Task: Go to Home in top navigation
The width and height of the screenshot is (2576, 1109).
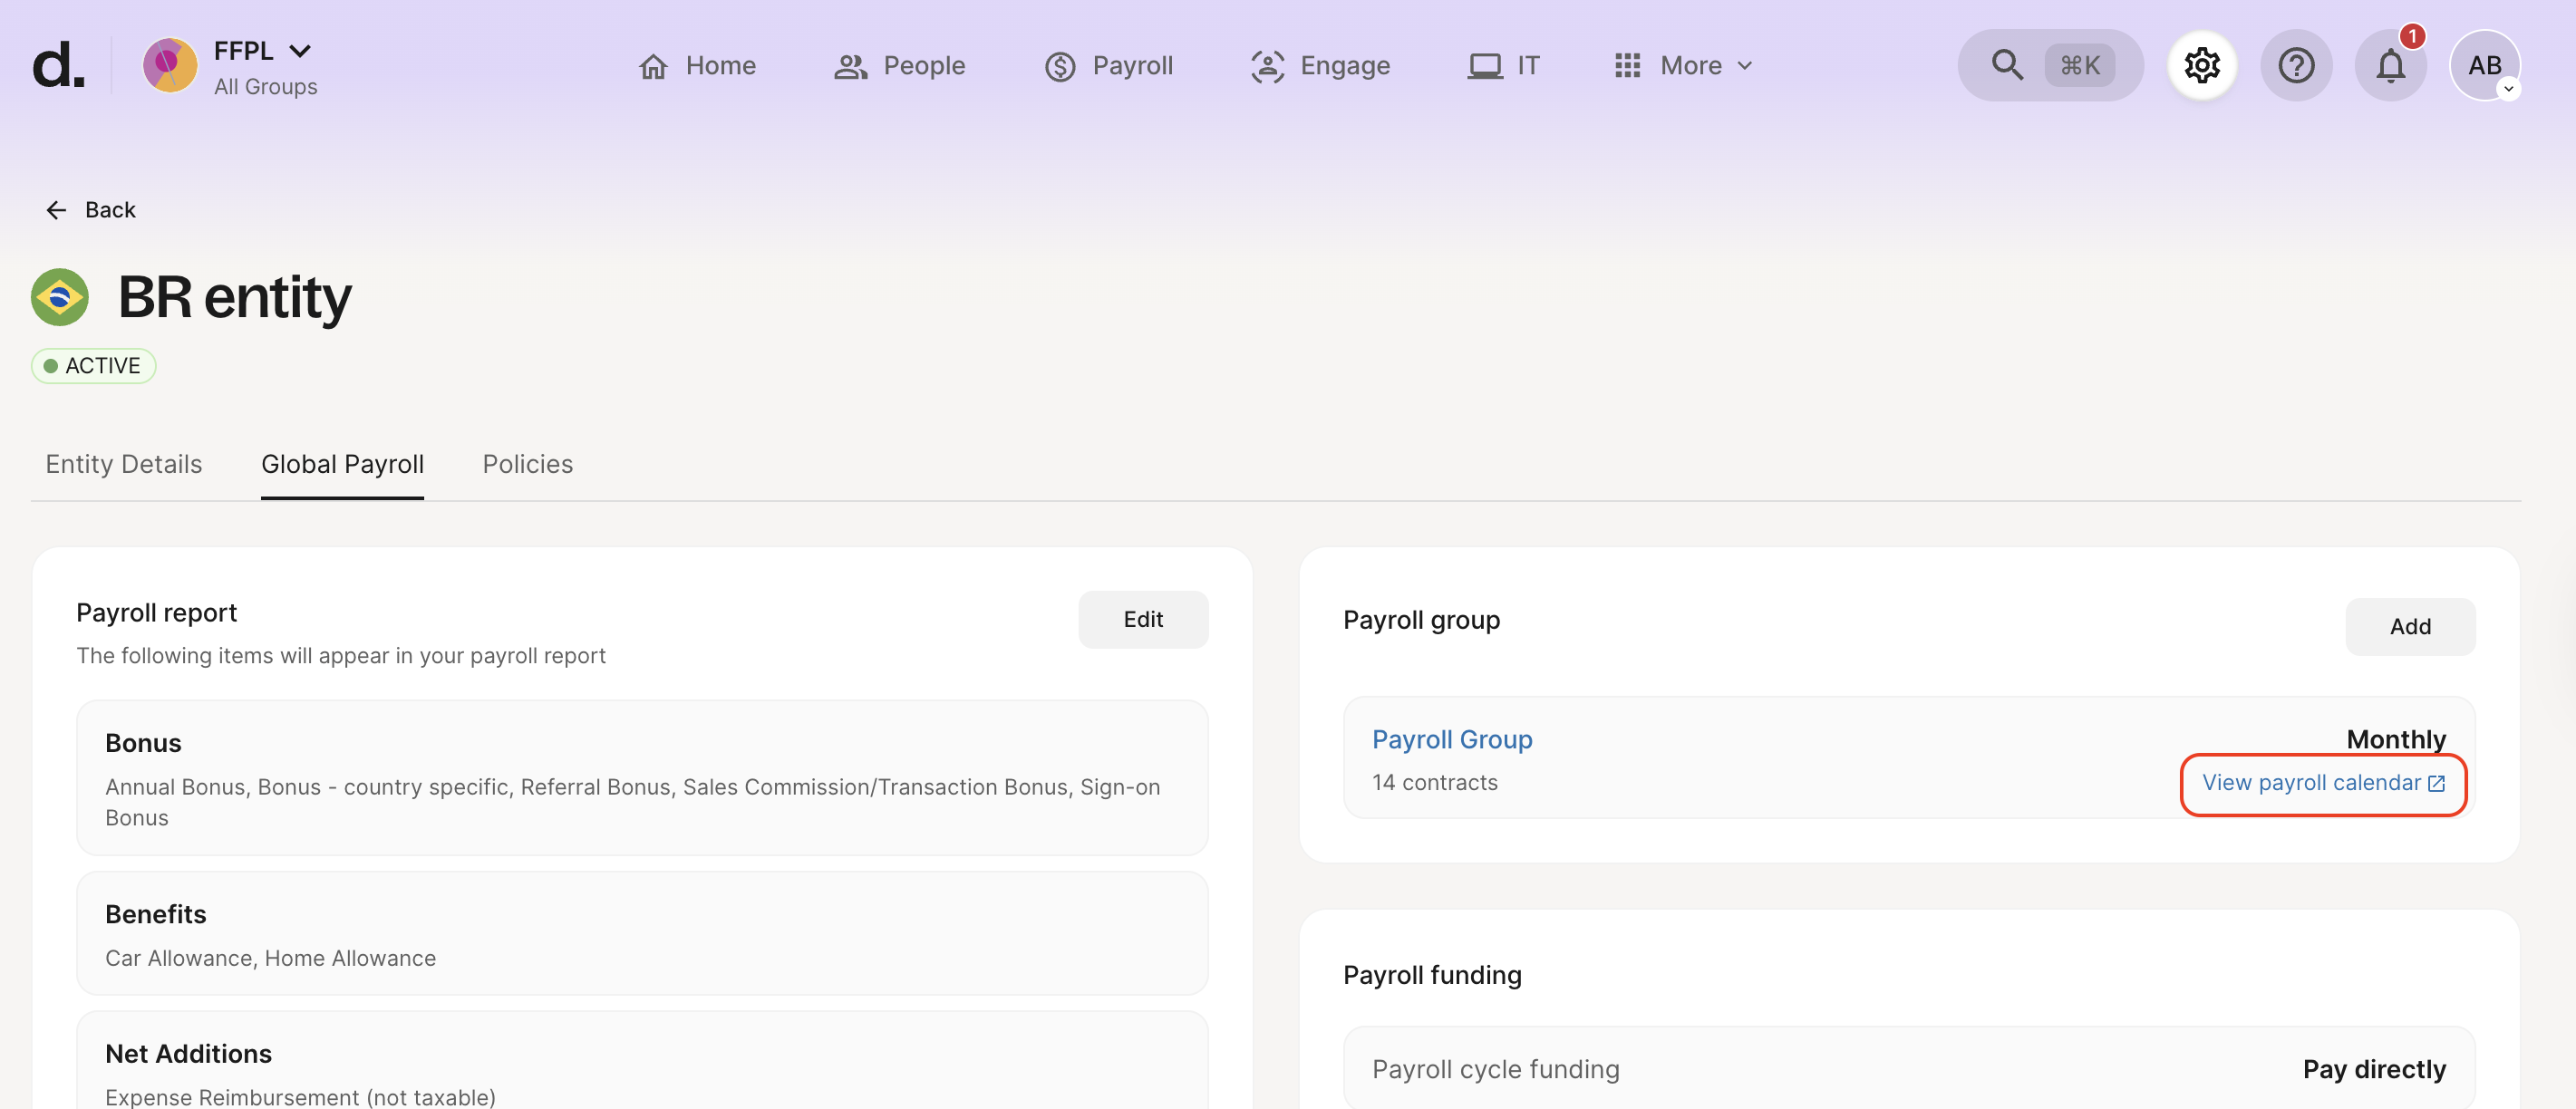Action: click(x=697, y=66)
